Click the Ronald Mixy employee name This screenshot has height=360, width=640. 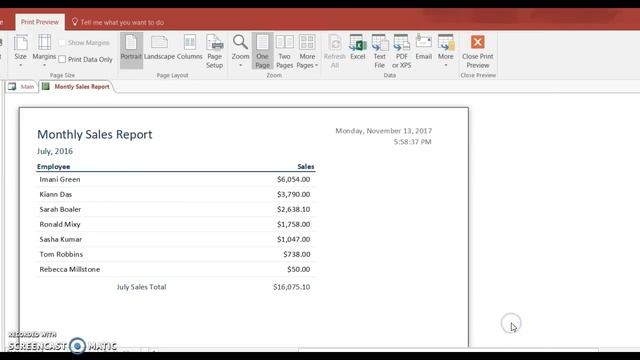click(60, 224)
